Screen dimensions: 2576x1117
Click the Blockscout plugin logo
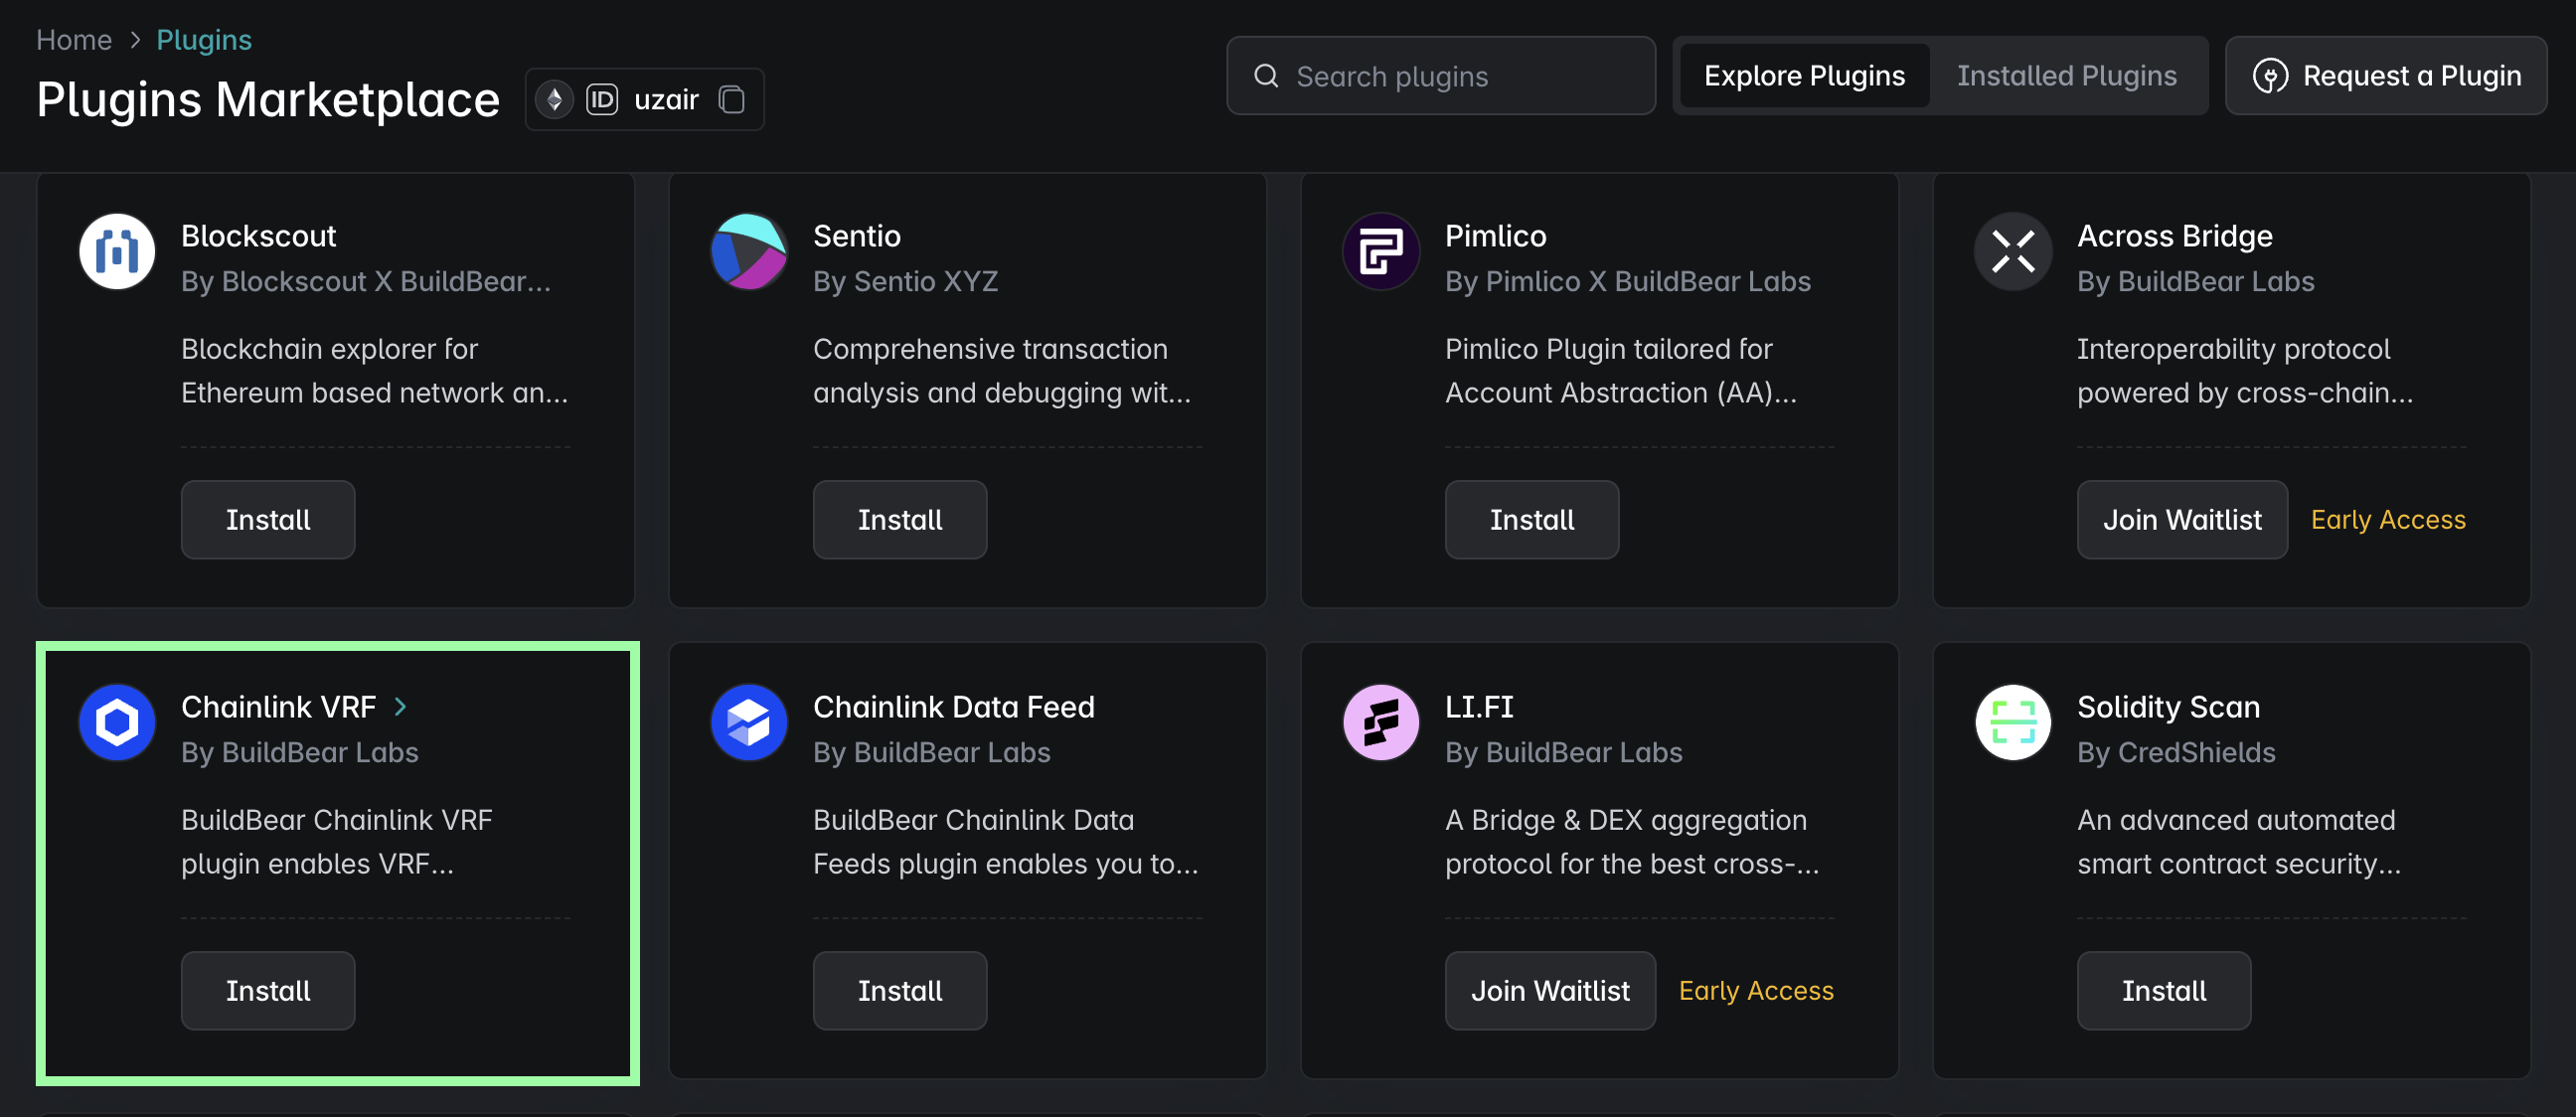(x=117, y=252)
